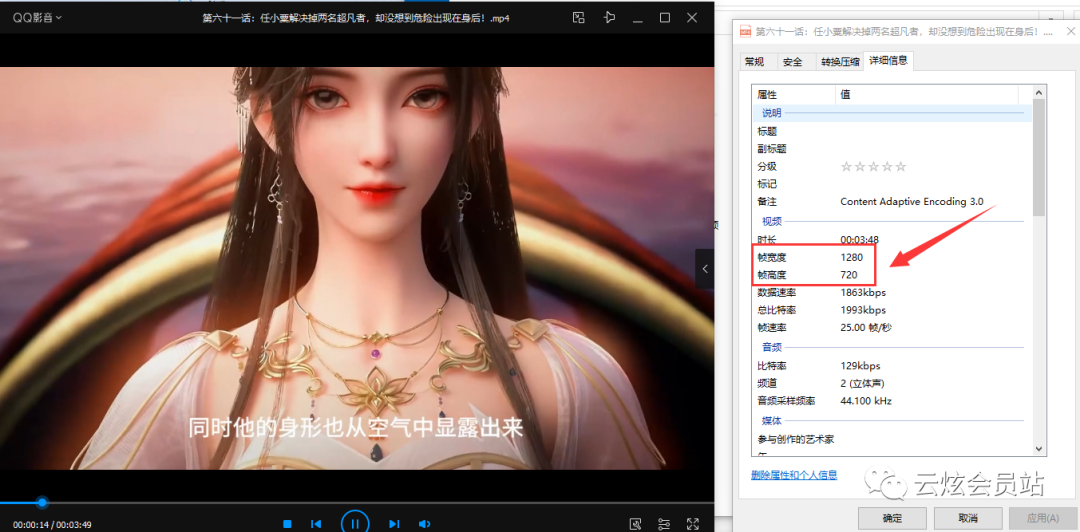Select the 参与创作的艺术家 property row
This screenshot has width=1080, height=532.
tap(893, 439)
